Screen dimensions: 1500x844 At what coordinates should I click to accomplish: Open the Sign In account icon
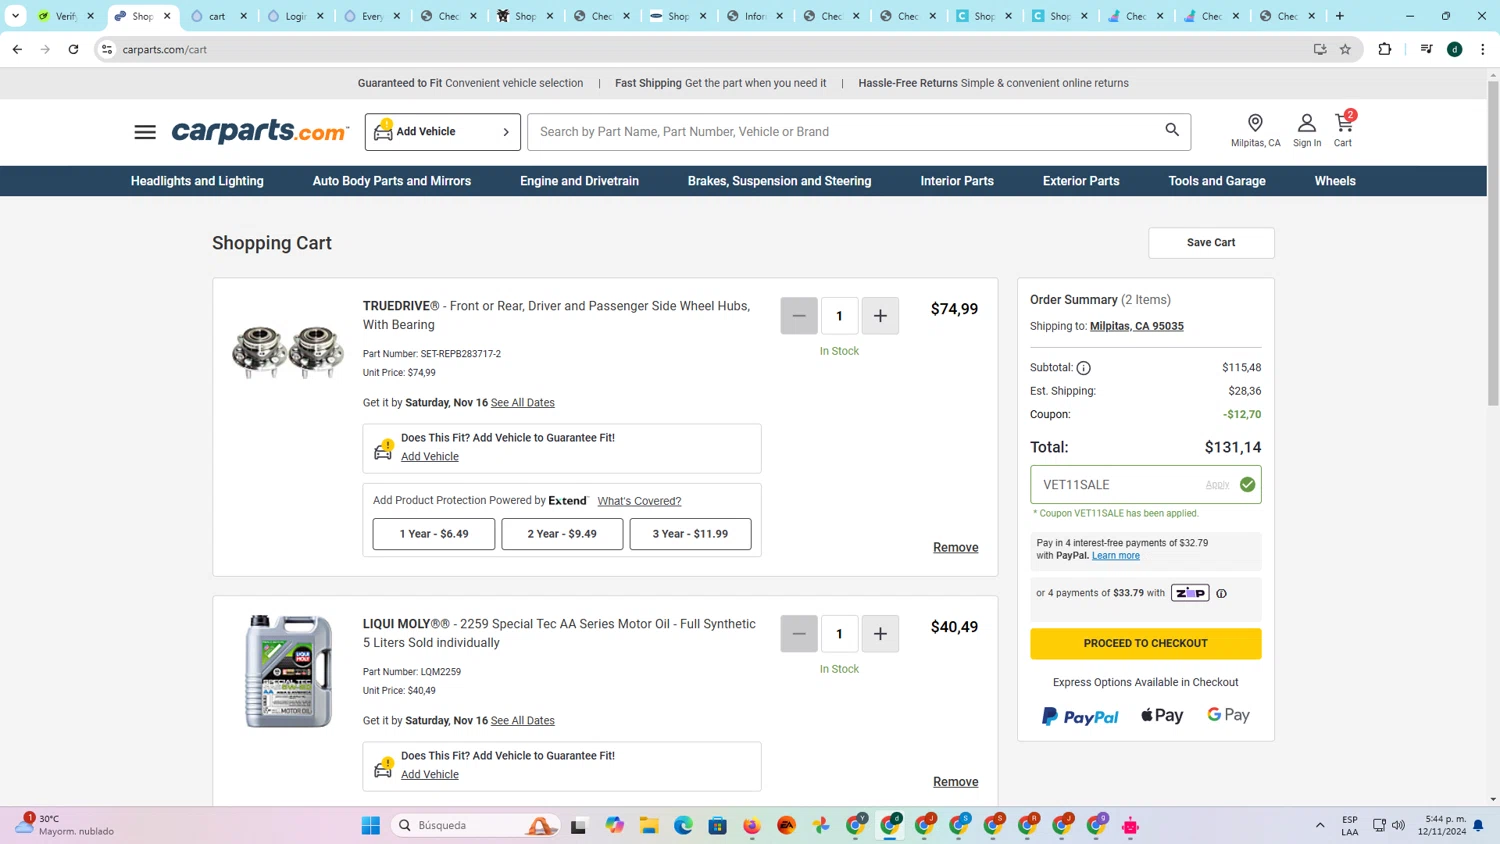tap(1306, 130)
